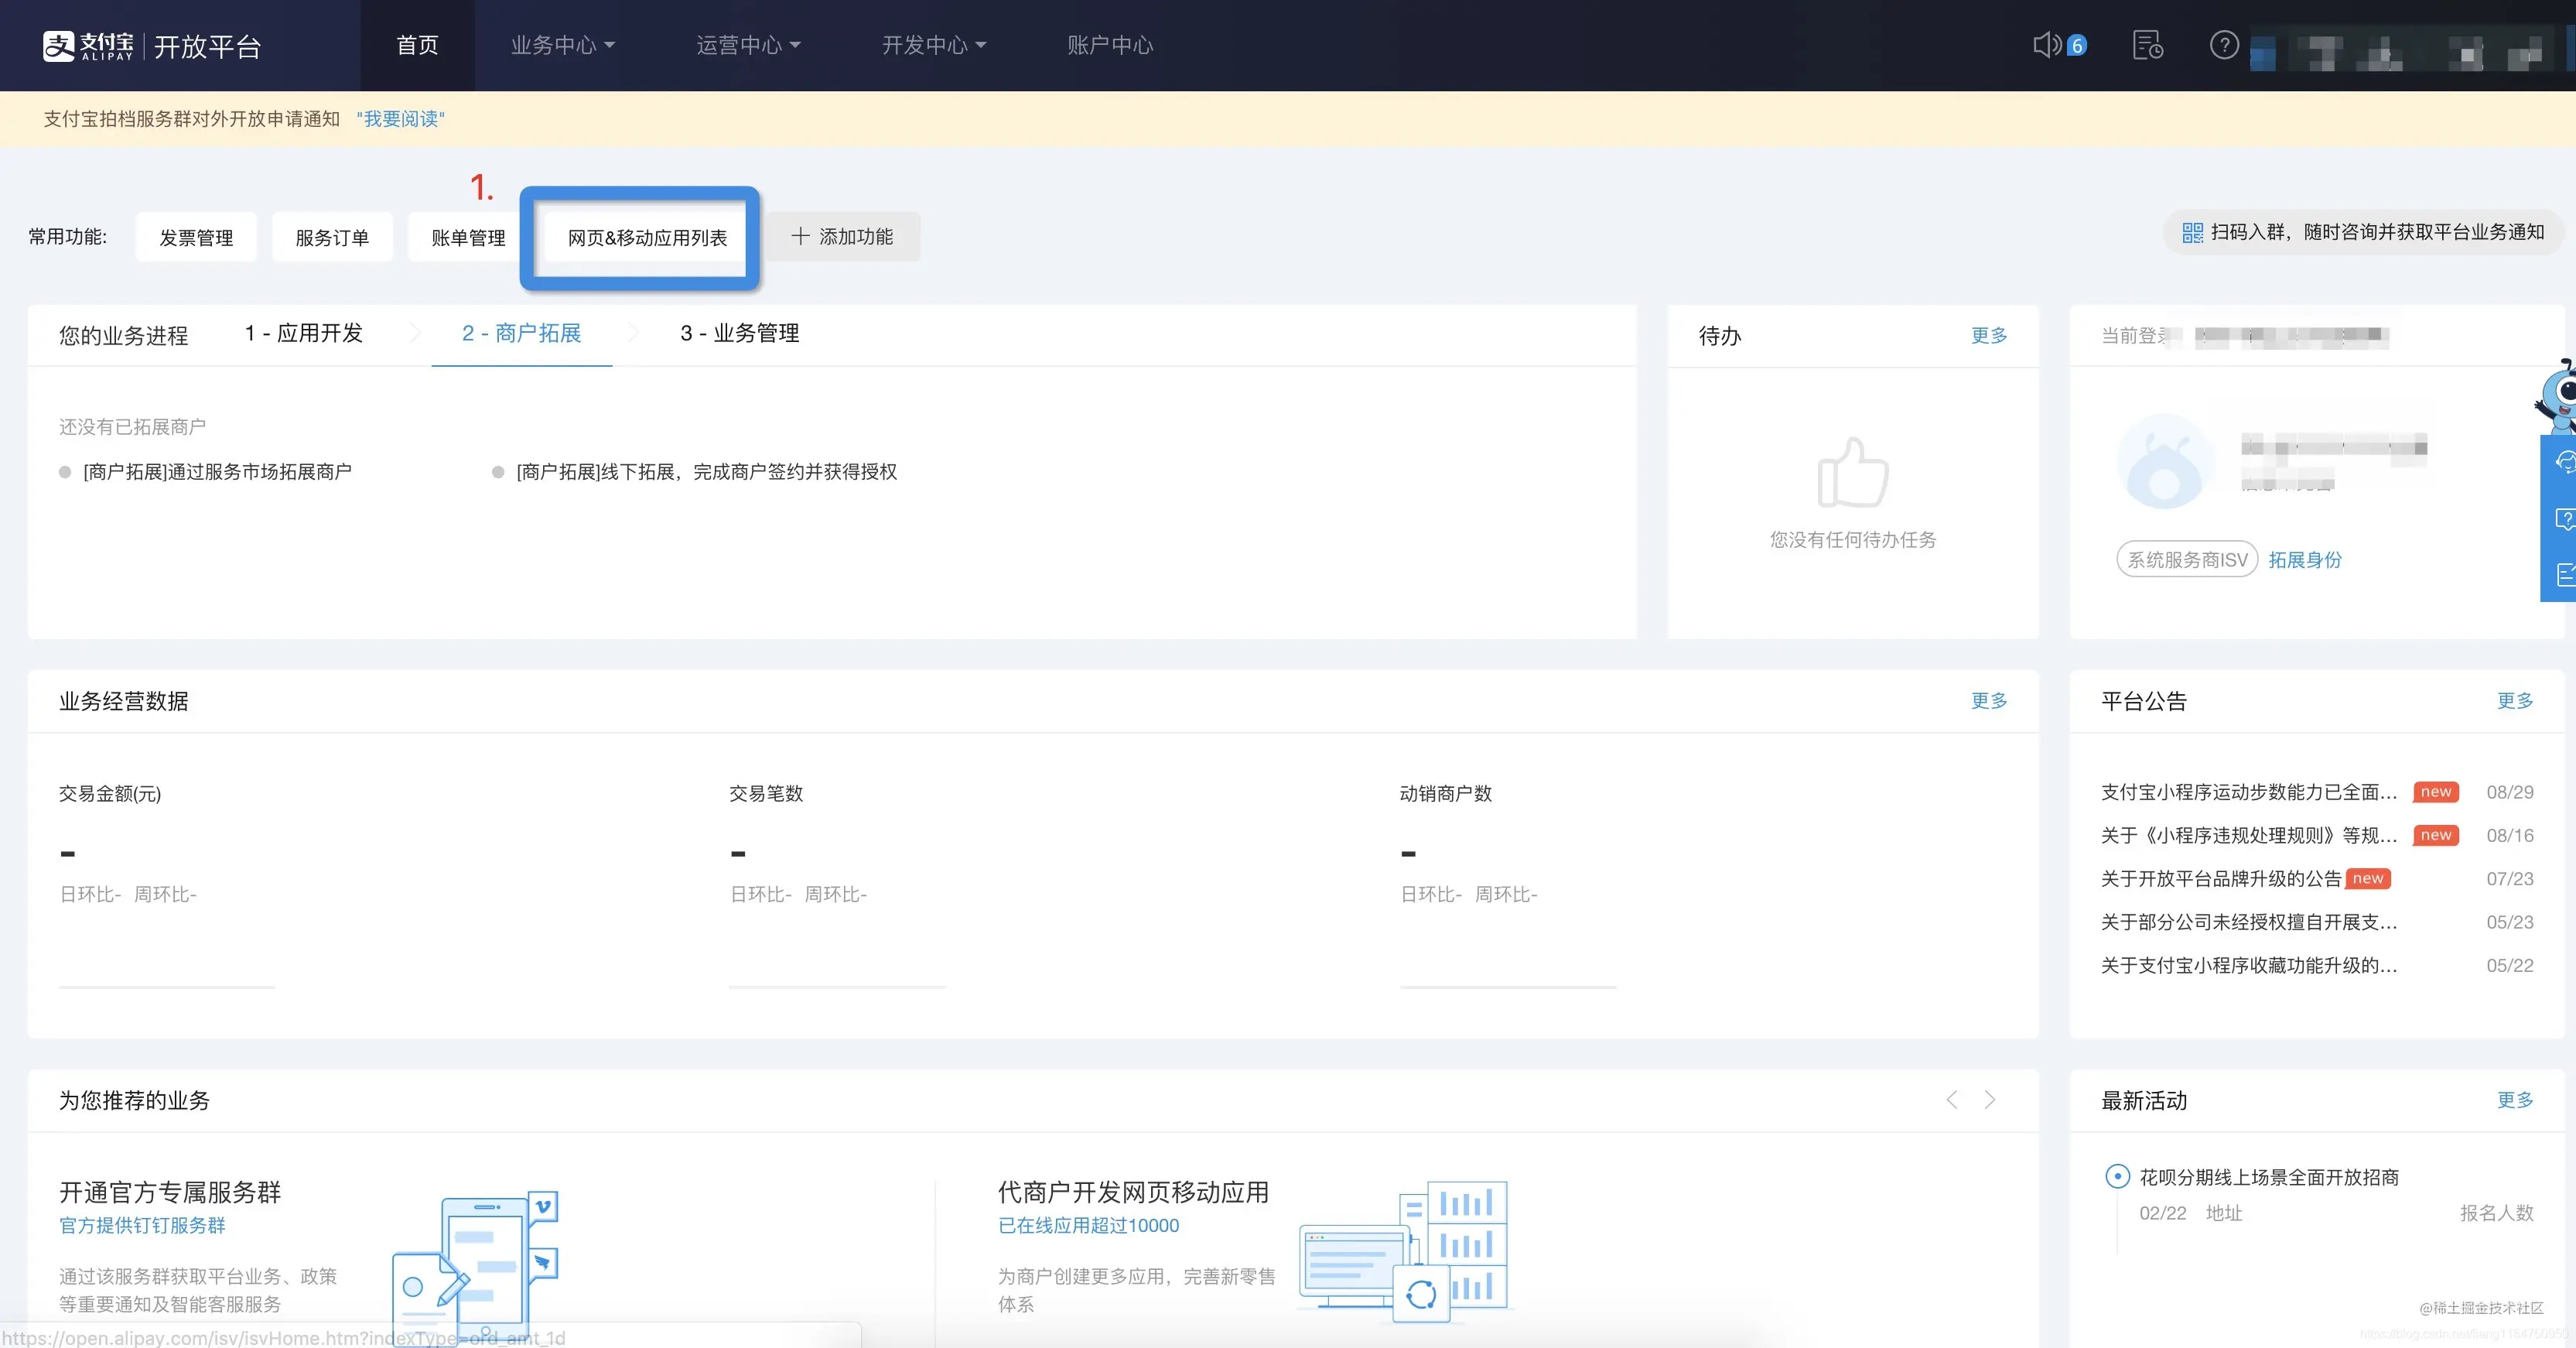Open the 线下拓展 merchant signing item
2576x1348 pixels.
click(706, 471)
